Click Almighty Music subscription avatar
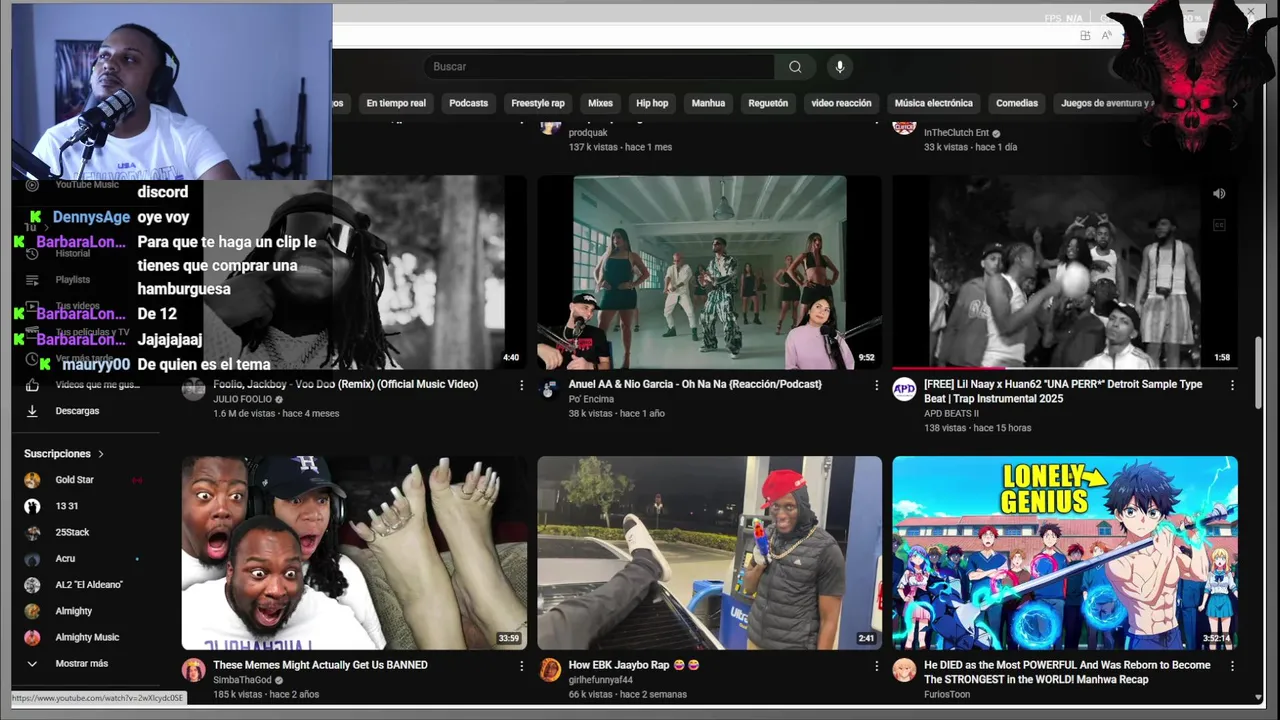Viewport: 1280px width, 720px height. click(x=32, y=637)
